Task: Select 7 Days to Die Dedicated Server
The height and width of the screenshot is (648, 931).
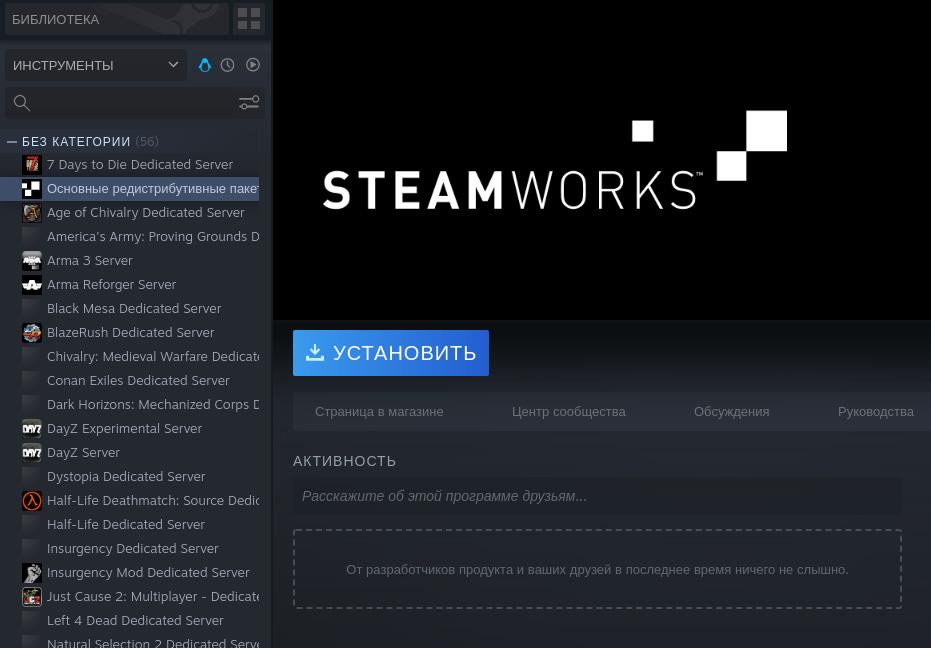Action: (x=140, y=165)
